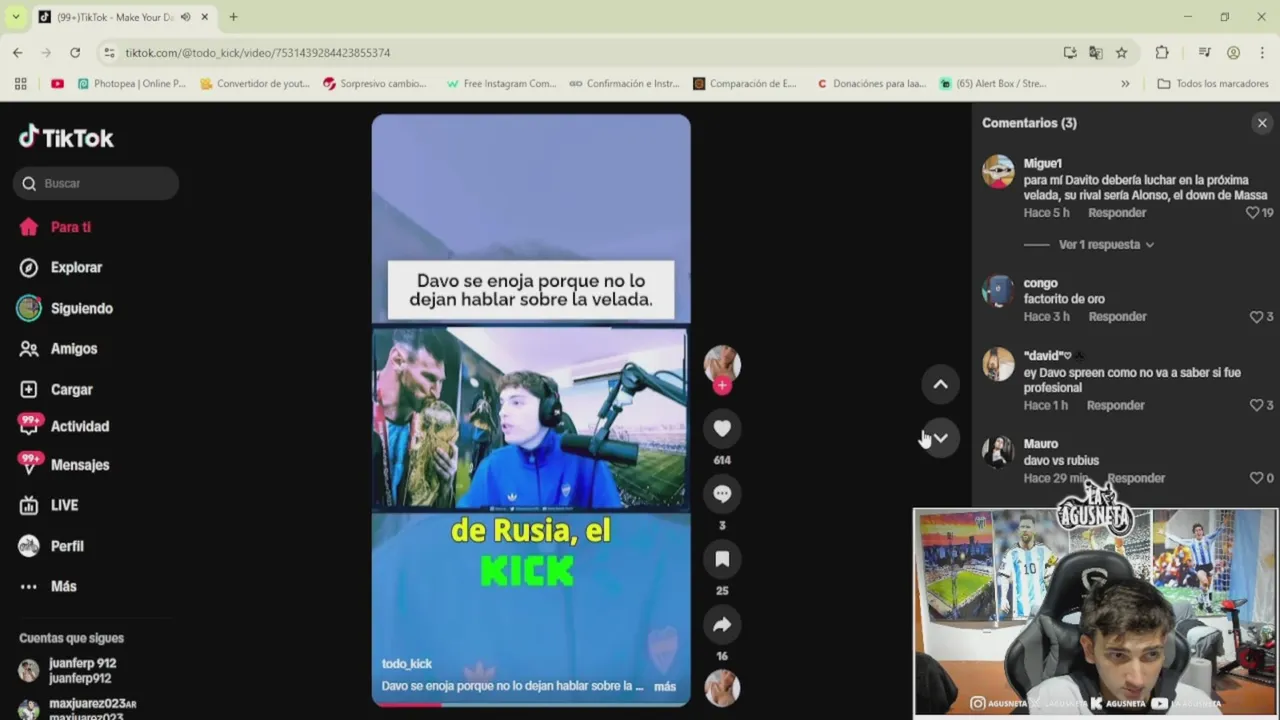1280x720 pixels.
Task: Open Free Instagram Com... bookmark
Action: coord(501,84)
